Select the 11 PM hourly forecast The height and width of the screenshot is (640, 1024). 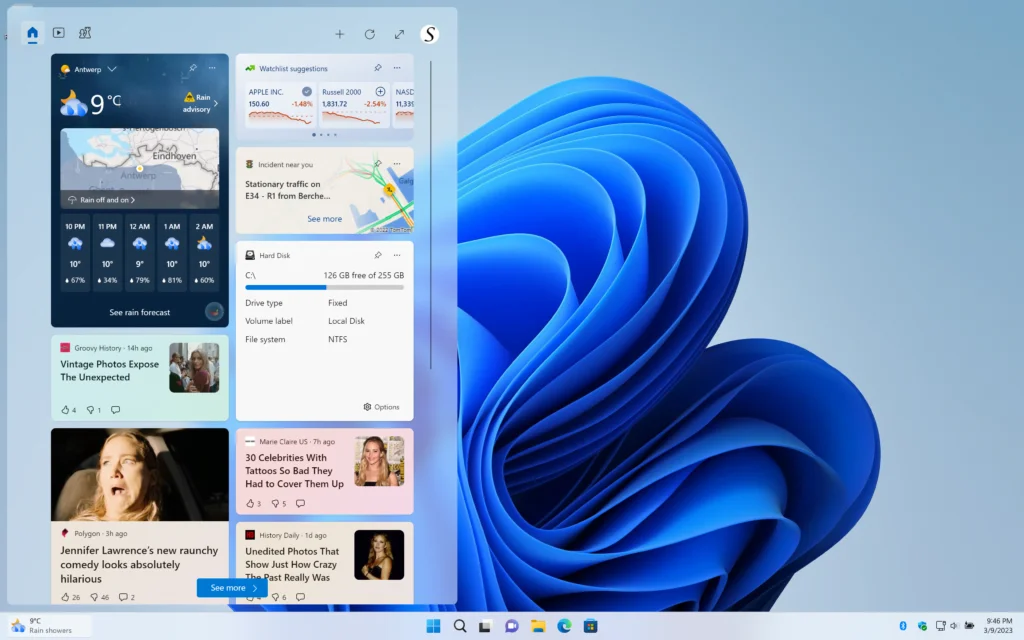(107, 253)
